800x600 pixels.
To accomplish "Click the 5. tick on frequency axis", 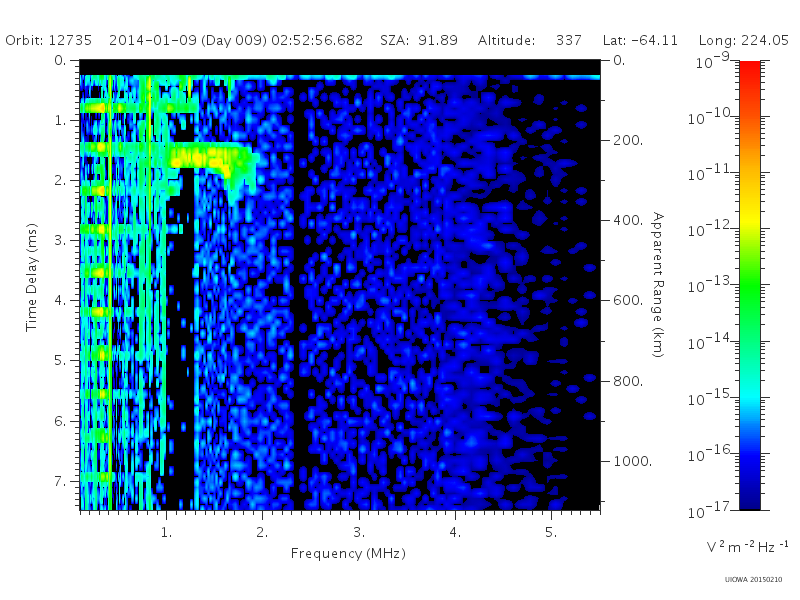I will (x=551, y=533).
